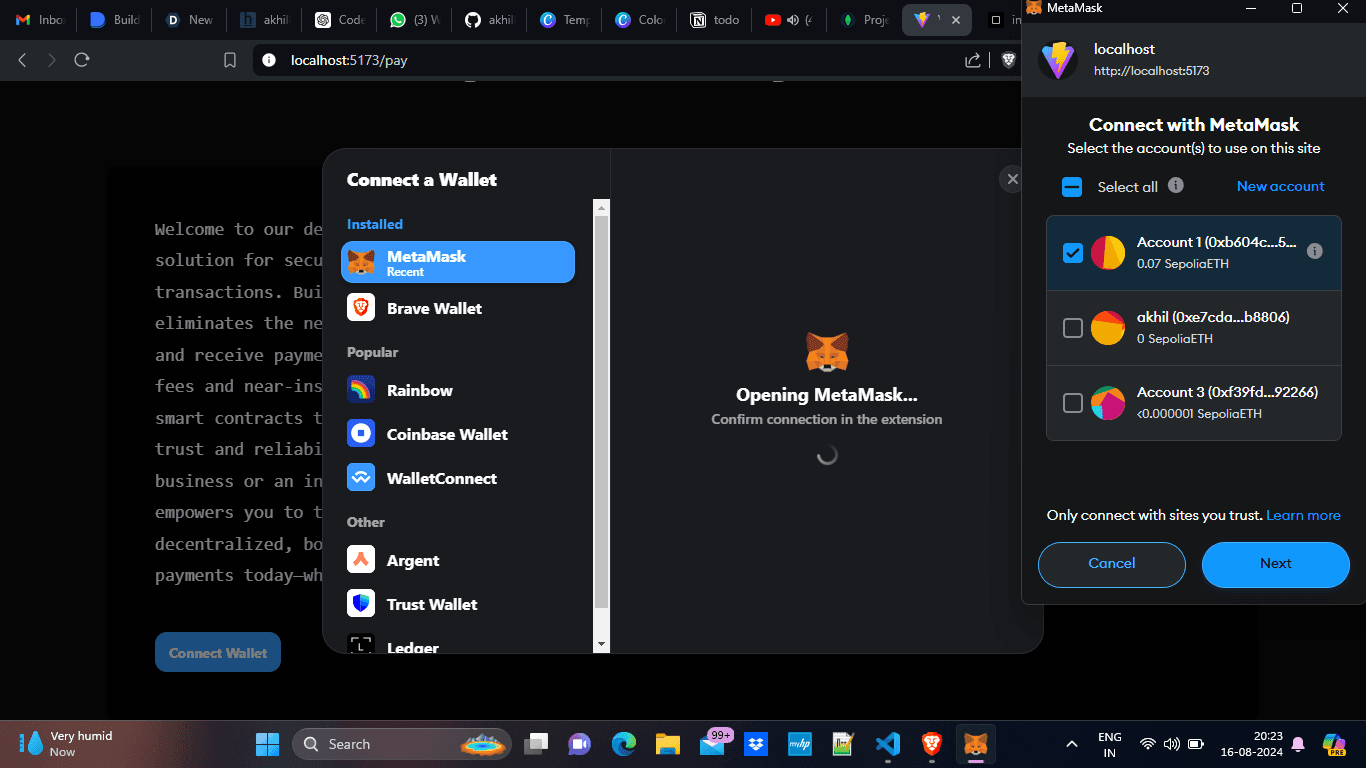Select the Ledger wallet entry
This screenshot has height=768, width=1366.
[458, 645]
